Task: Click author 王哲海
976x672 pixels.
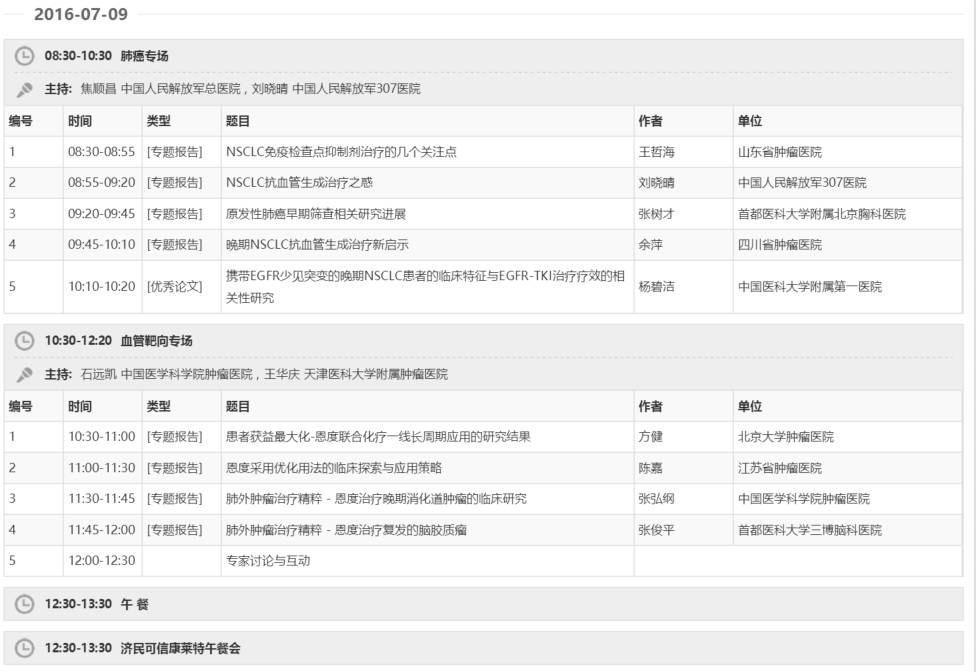Action: click(656, 152)
